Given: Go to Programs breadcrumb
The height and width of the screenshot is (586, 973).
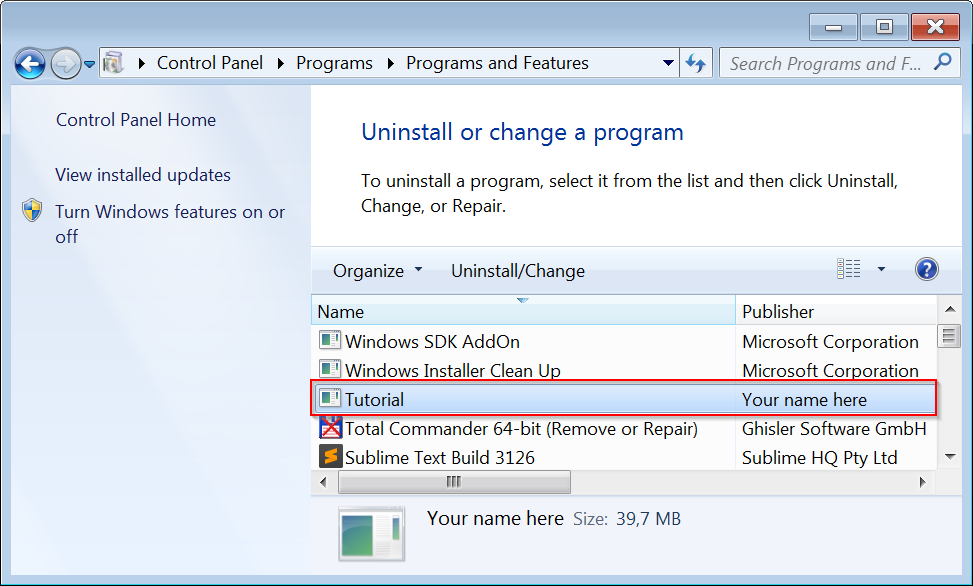Looking at the screenshot, I should [334, 63].
